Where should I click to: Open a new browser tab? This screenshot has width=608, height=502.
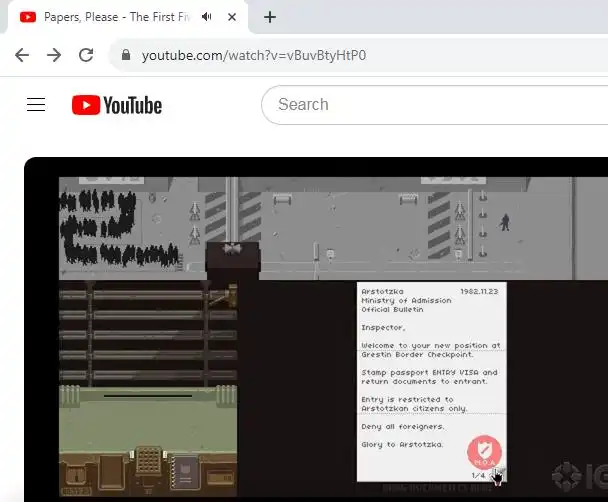(x=270, y=17)
